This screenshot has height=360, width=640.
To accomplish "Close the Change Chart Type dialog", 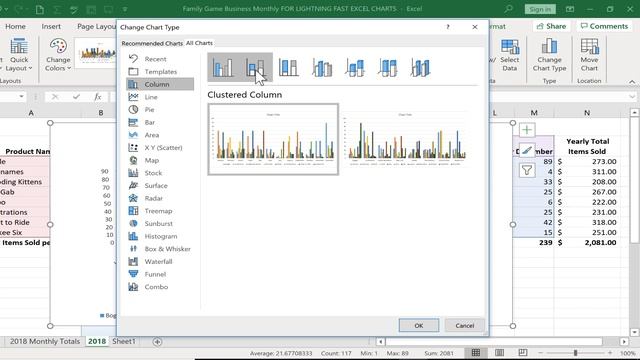I will [475, 27].
